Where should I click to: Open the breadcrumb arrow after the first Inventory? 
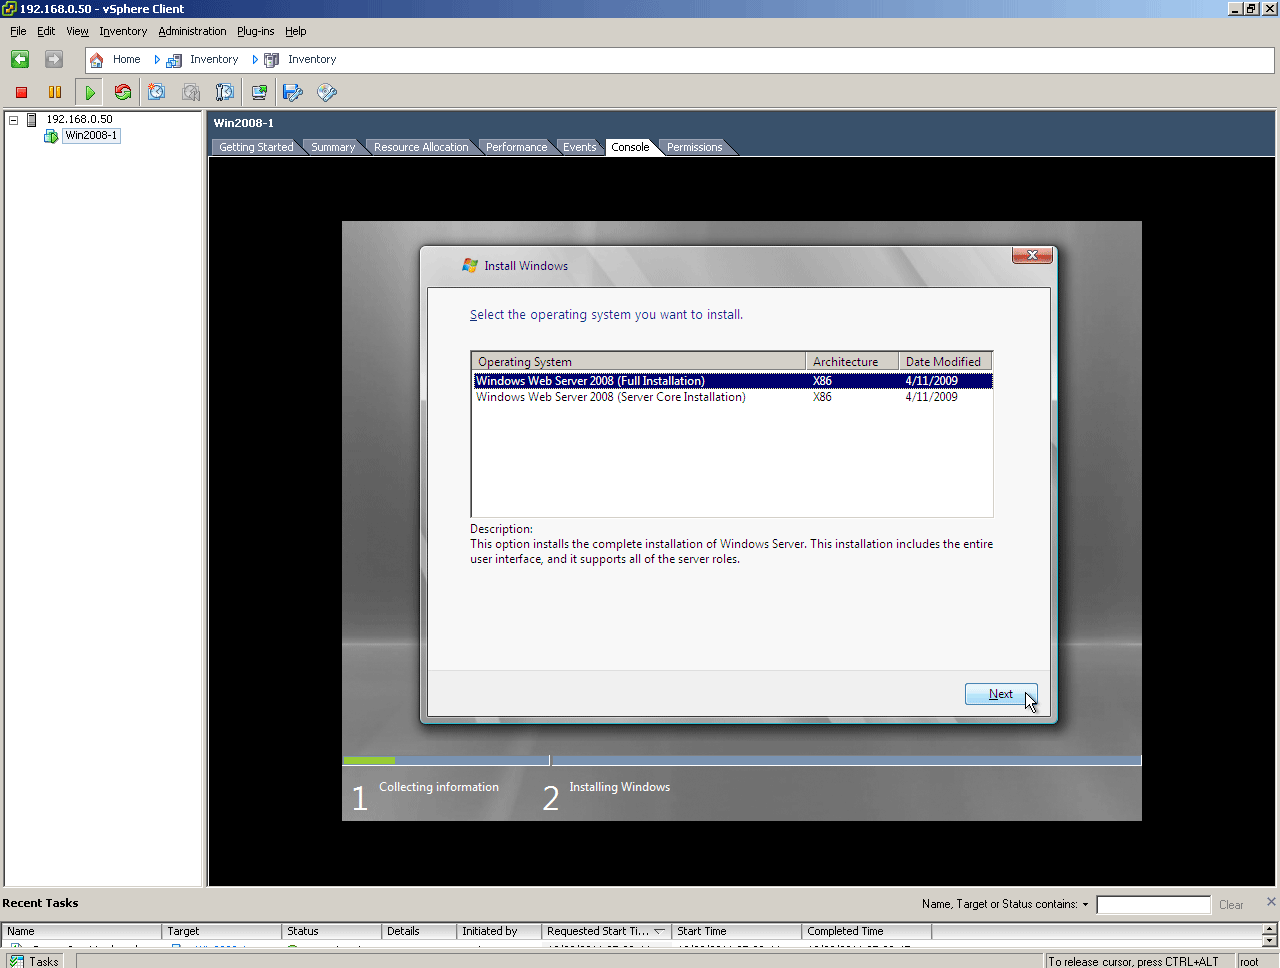coord(255,60)
